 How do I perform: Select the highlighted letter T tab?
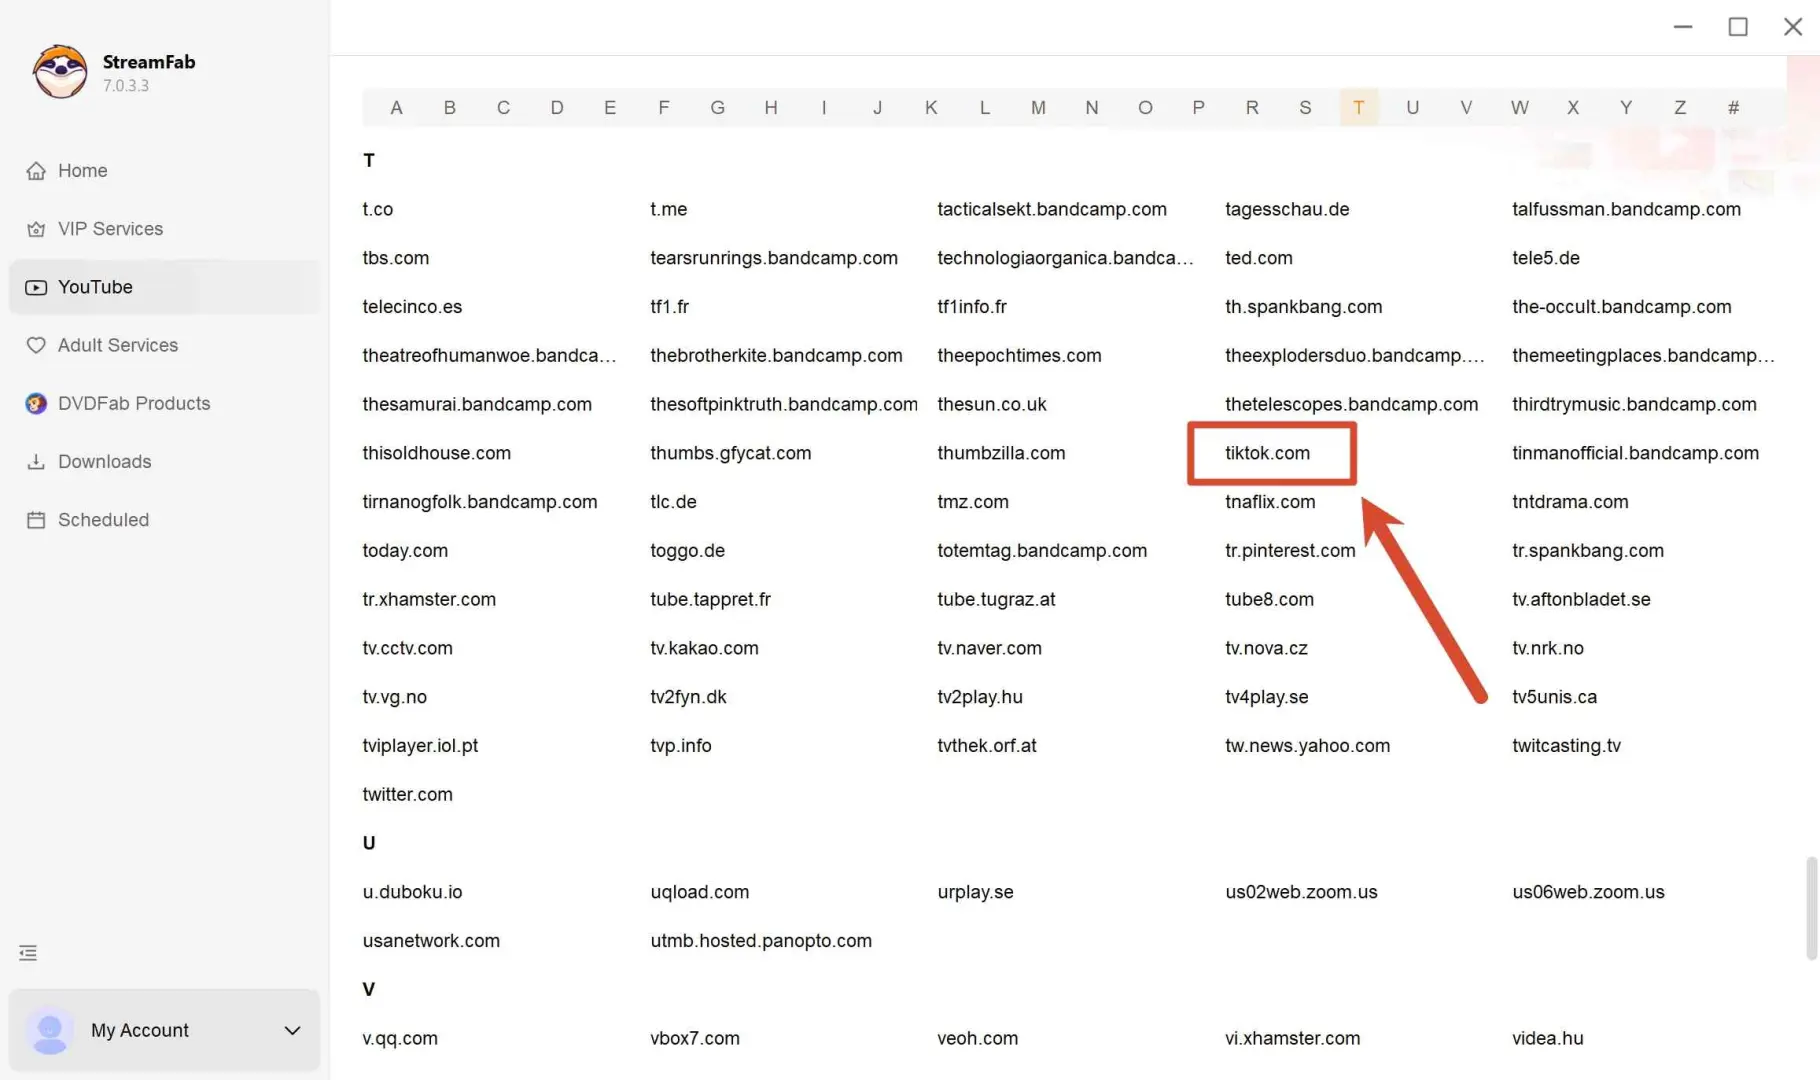pos(1359,108)
